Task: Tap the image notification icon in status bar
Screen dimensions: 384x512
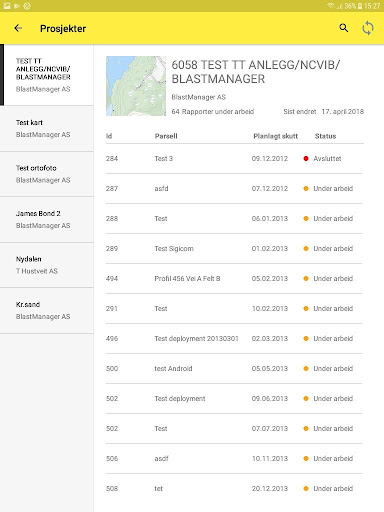Action: [7, 6]
